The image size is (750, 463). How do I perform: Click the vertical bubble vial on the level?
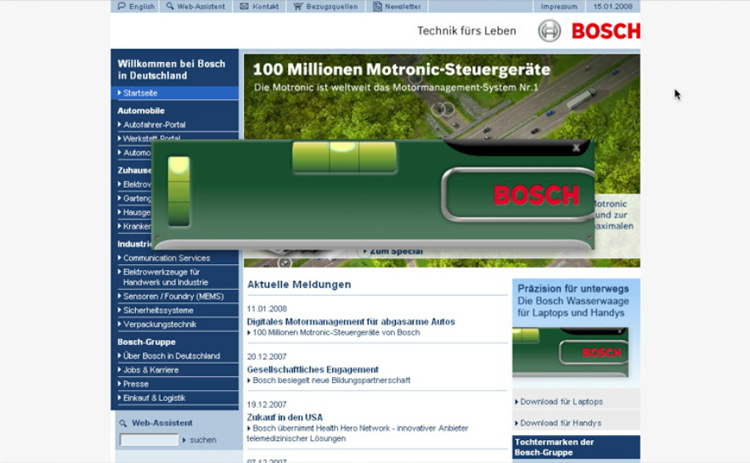pyautogui.click(x=179, y=191)
